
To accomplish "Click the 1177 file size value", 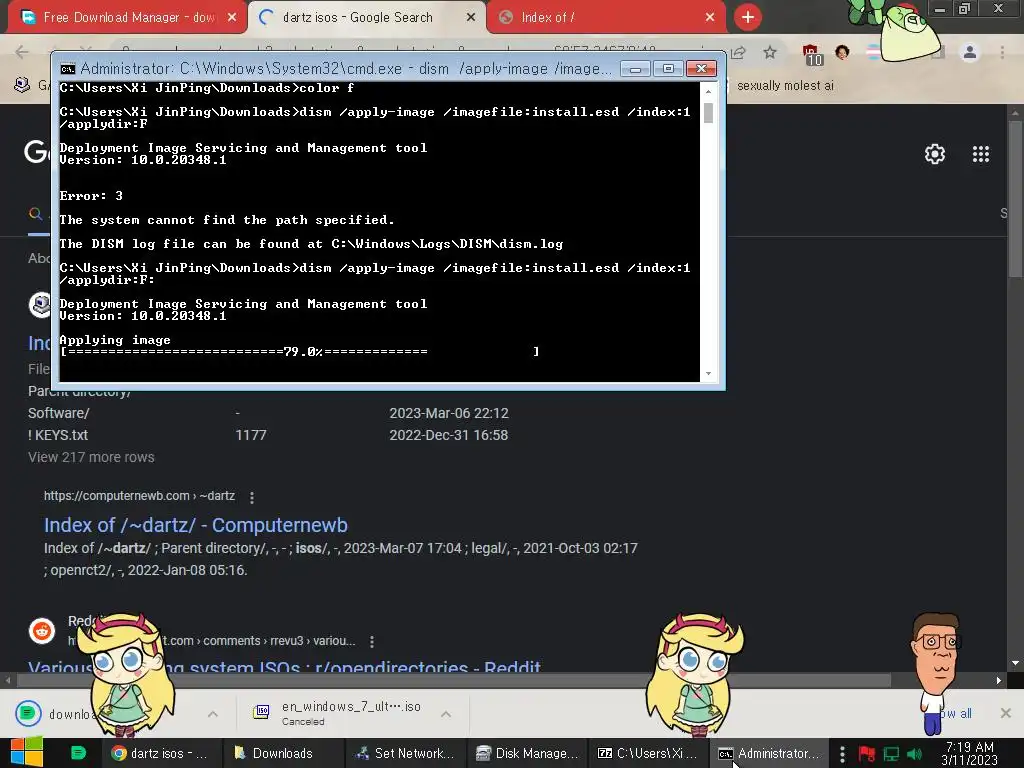I will pyautogui.click(x=251, y=435).
